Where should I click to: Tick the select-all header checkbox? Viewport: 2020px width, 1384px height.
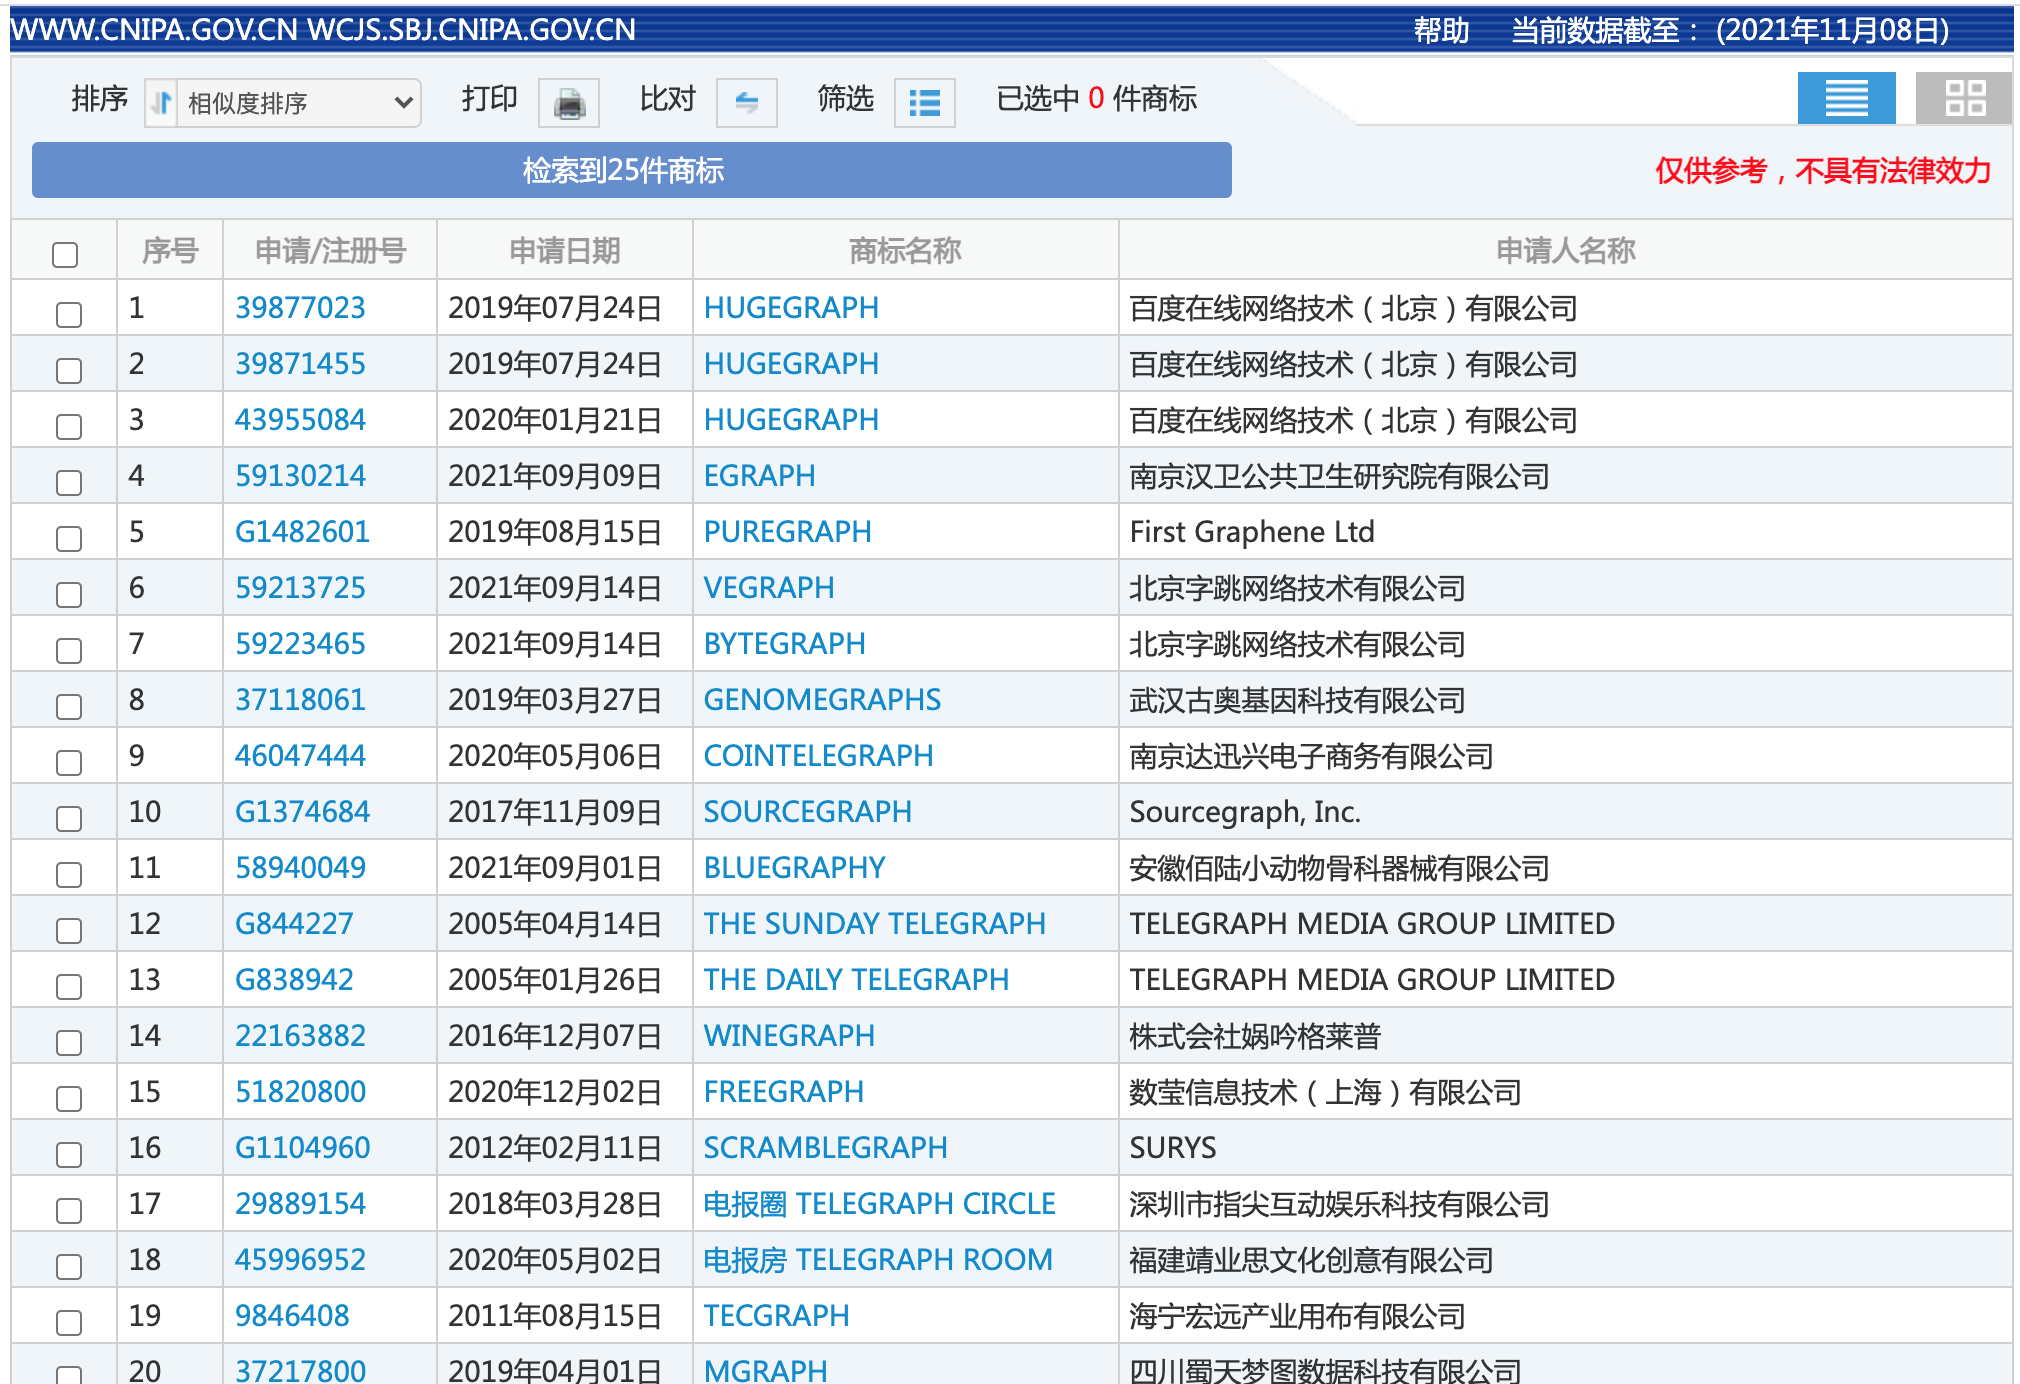(x=65, y=254)
